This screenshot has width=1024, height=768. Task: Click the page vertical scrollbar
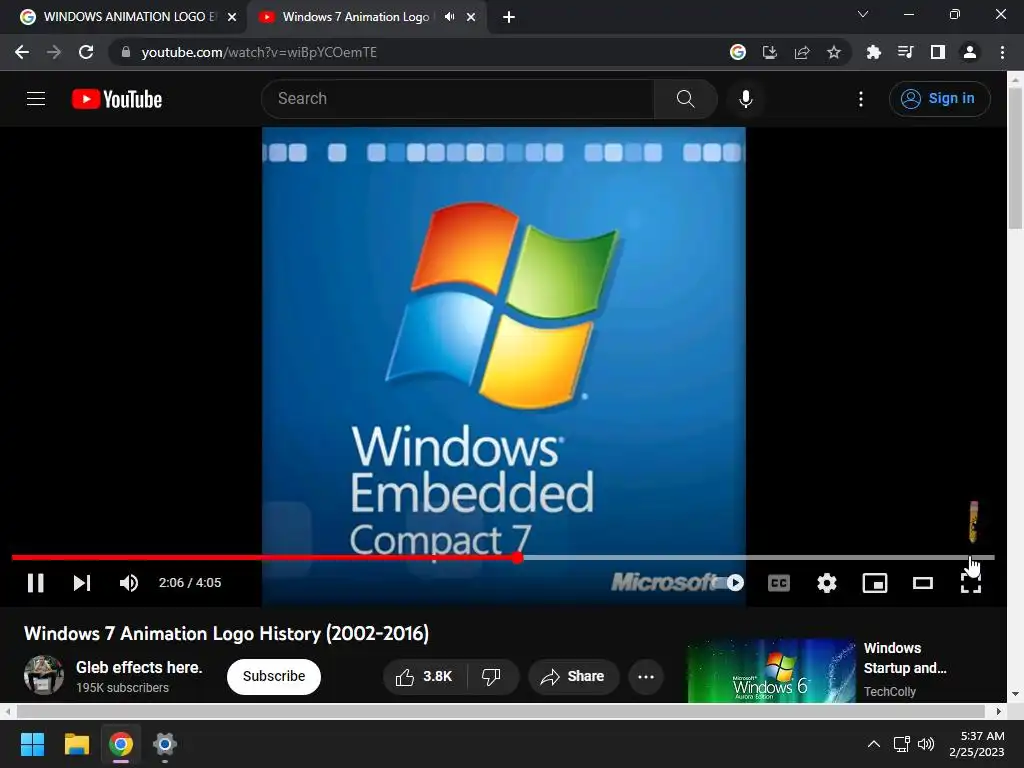tap(1015, 158)
